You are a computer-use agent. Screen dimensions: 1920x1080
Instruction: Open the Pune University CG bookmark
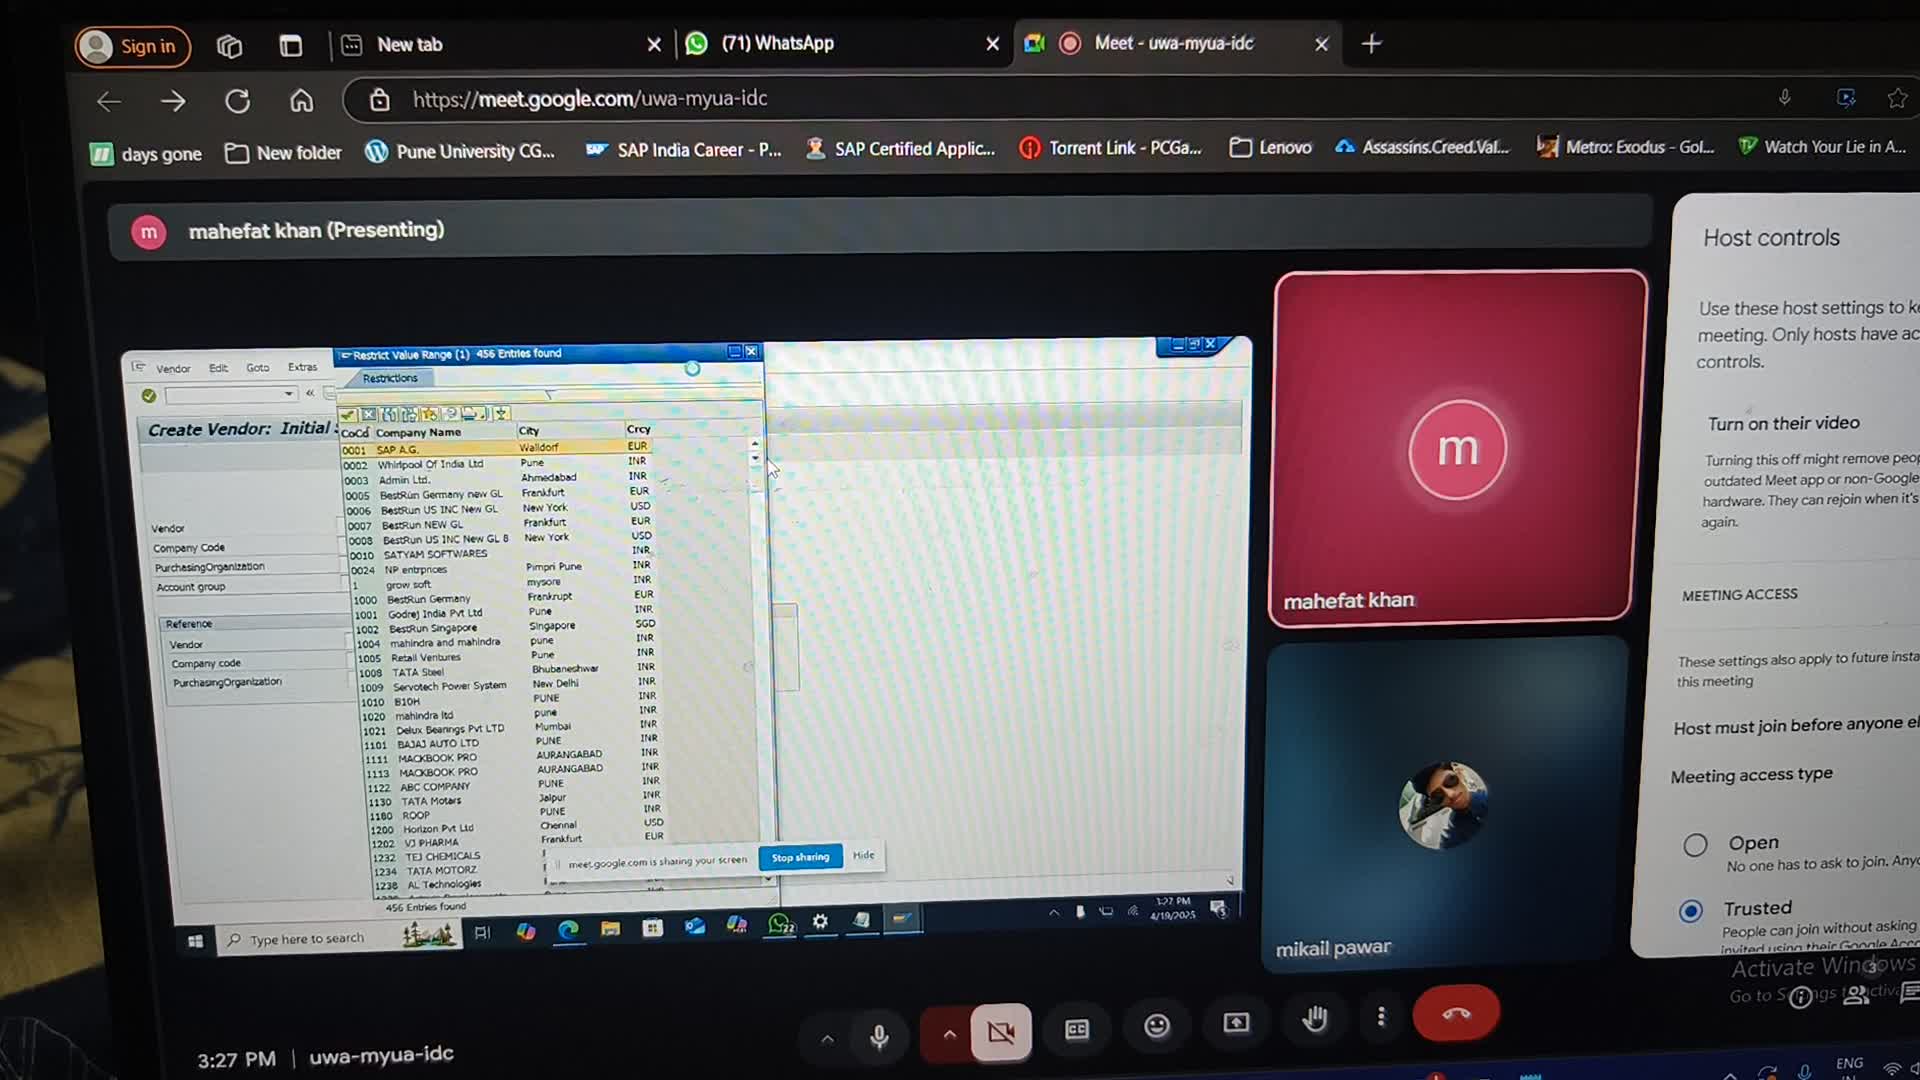click(460, 151)
